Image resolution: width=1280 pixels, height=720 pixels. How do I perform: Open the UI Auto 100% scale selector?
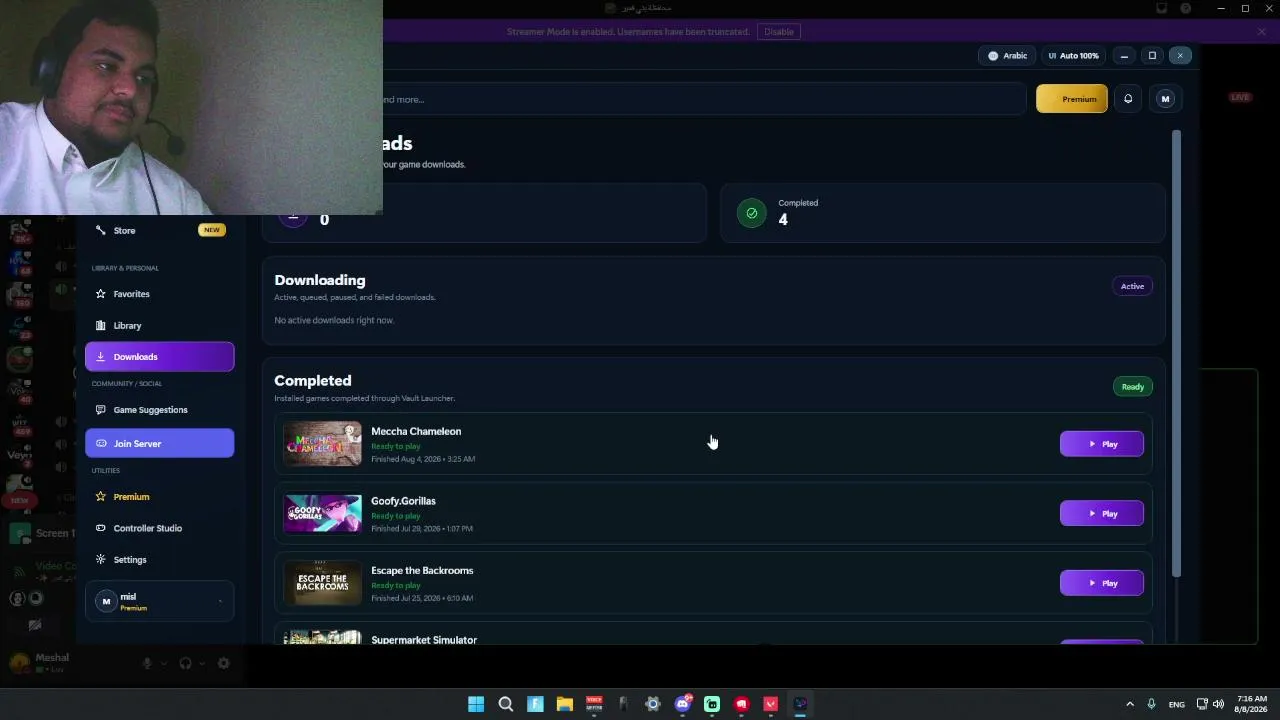[1073, 56]
